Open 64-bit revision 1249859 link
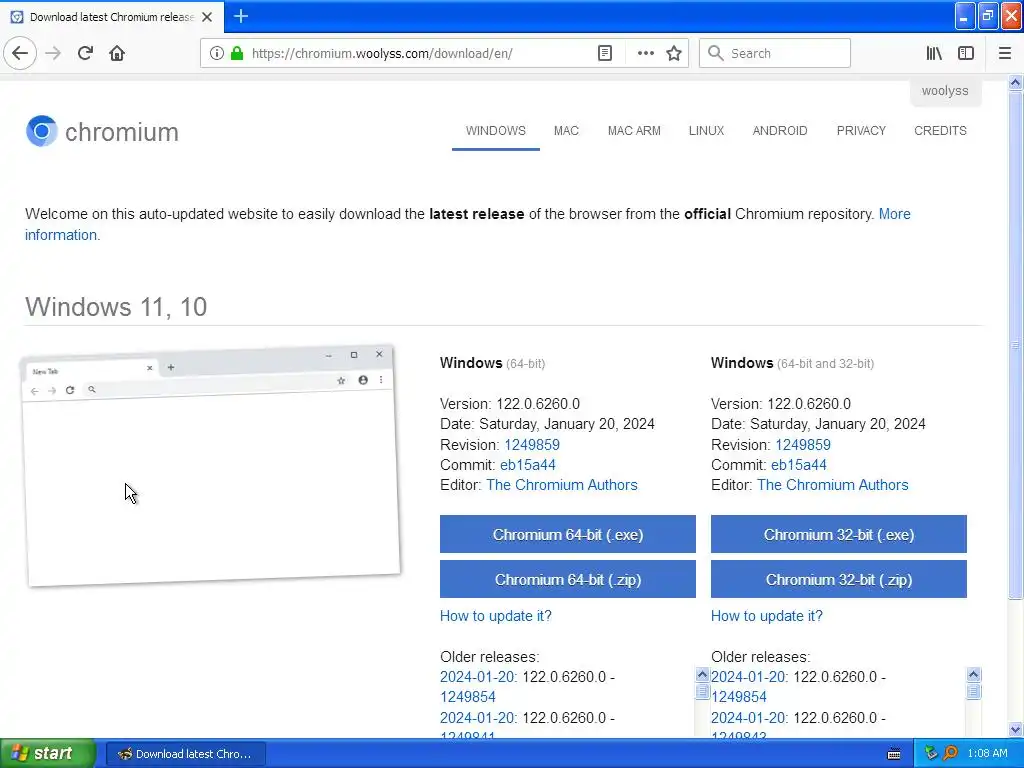This screenshot has height=768, width=1024. pos(532,445)
